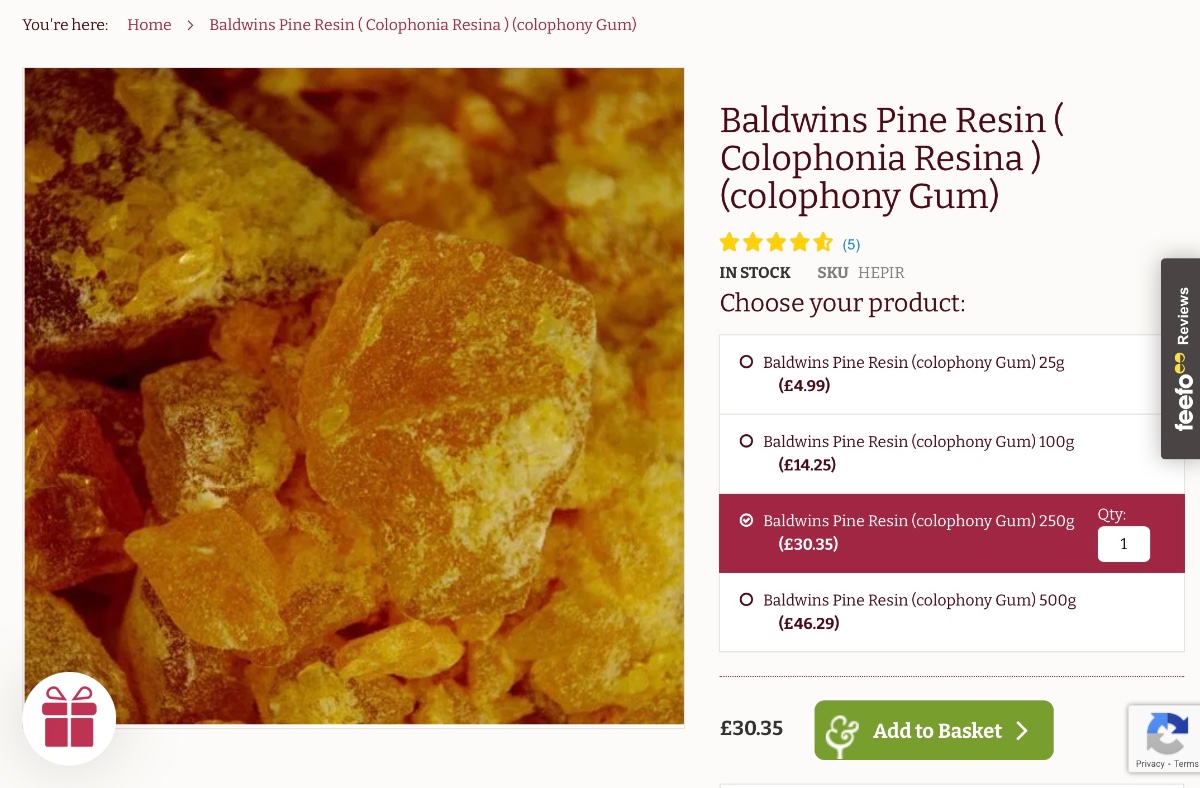Open the Feefo Reviews side tab
The image size is (1200, 788).
[x=1181, y=358]
